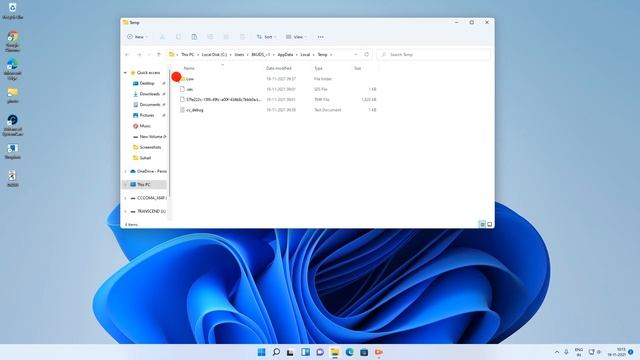Screen dimensions: 640x360
Task: Sort by Type column header
Action: click(318, 68)
